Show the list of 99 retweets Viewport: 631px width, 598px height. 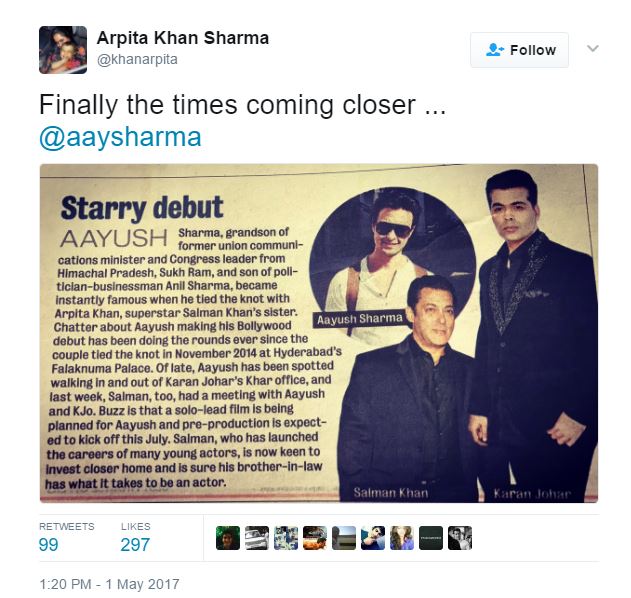tap(66, 538)
